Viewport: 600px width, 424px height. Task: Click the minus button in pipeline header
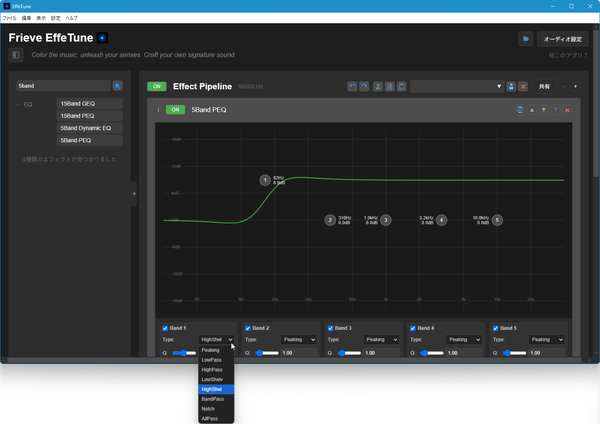pyautogui.click(x=564, y=86)
